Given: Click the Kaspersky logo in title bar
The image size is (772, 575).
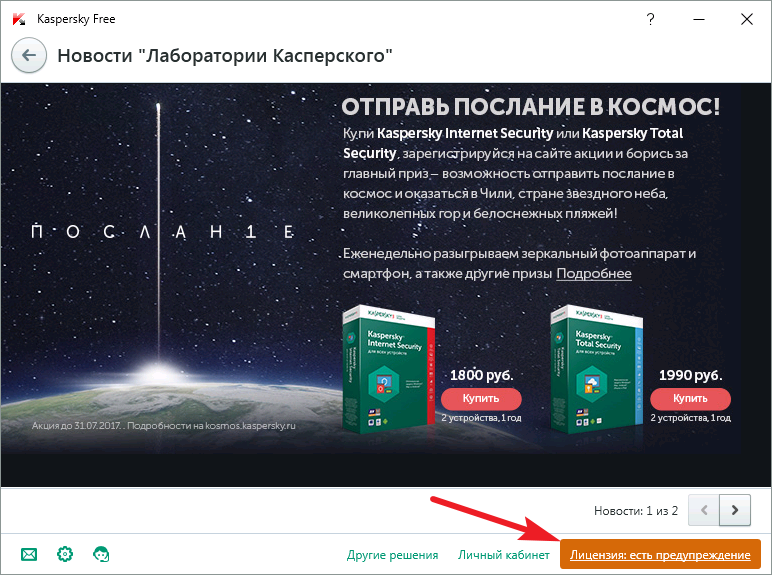Looking at the screenshot, I should pos(19,19).
